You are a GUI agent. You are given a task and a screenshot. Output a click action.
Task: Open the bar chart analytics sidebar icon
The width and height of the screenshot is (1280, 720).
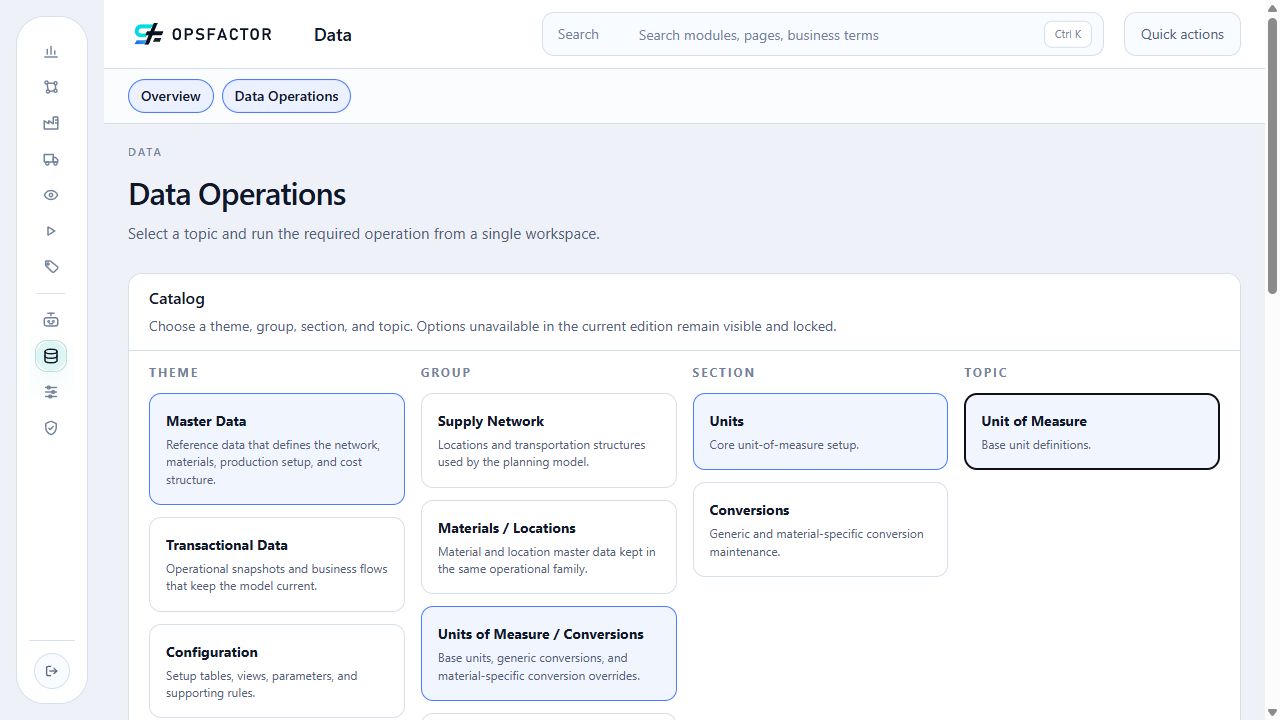(x=51, y=52)
